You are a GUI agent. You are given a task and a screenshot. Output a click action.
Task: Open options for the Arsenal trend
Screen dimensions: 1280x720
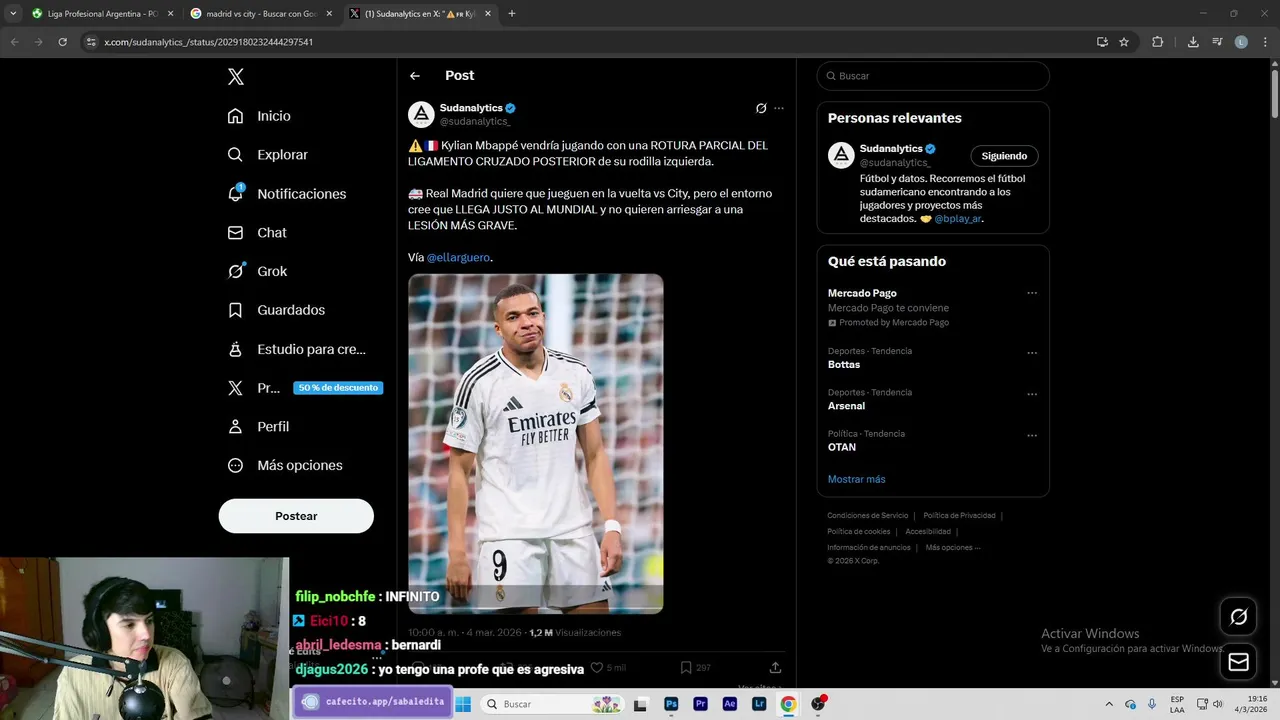pyautogui.click(x=1032, y=394)
